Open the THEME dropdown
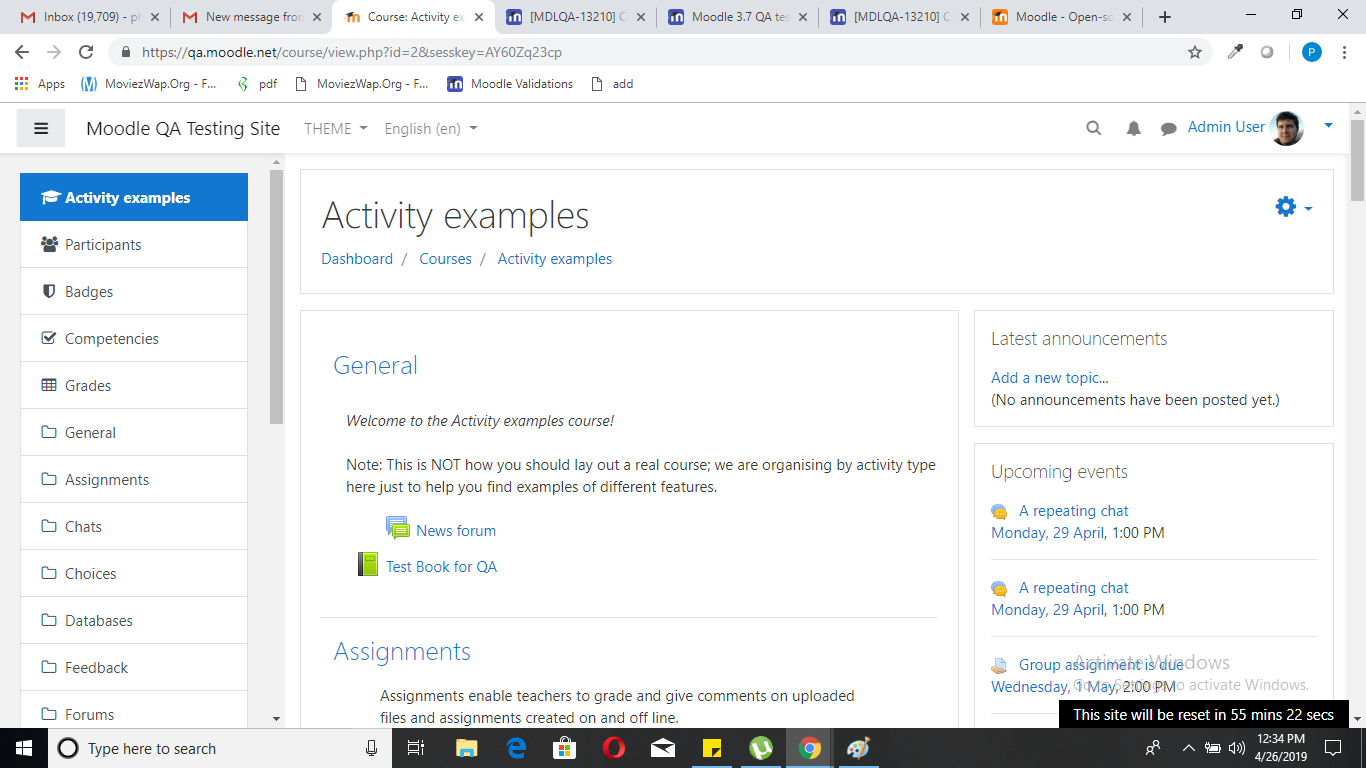This screenshot has height=768, width=1366. pos(336,128)
